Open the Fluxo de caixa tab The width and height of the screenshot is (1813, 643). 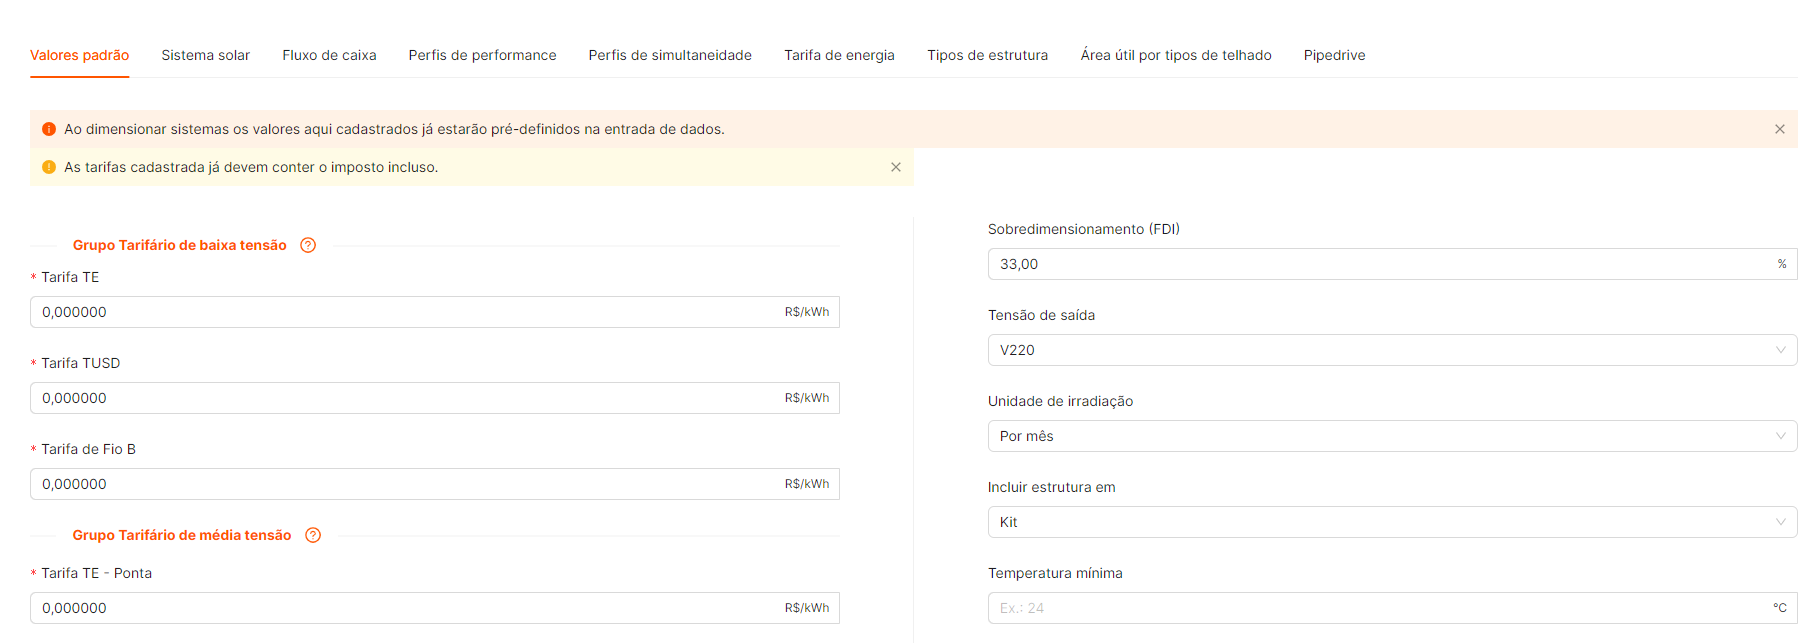[329, 55]
